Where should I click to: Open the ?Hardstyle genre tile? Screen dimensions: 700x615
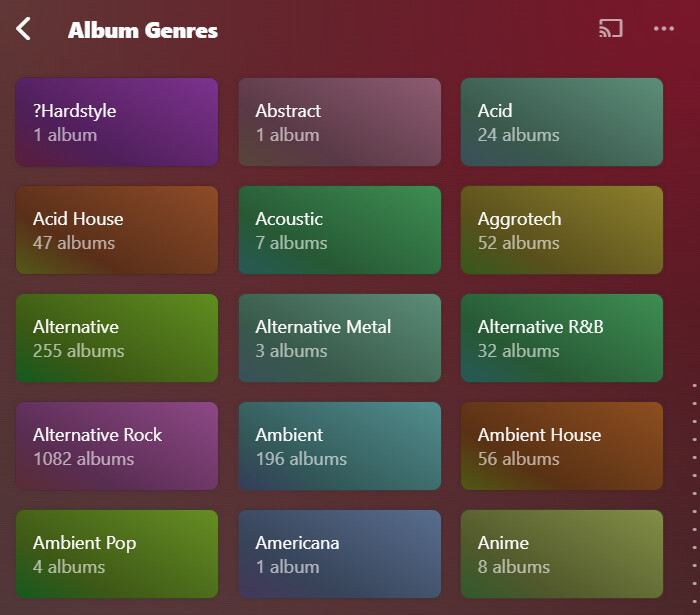(x=117, y=122)
